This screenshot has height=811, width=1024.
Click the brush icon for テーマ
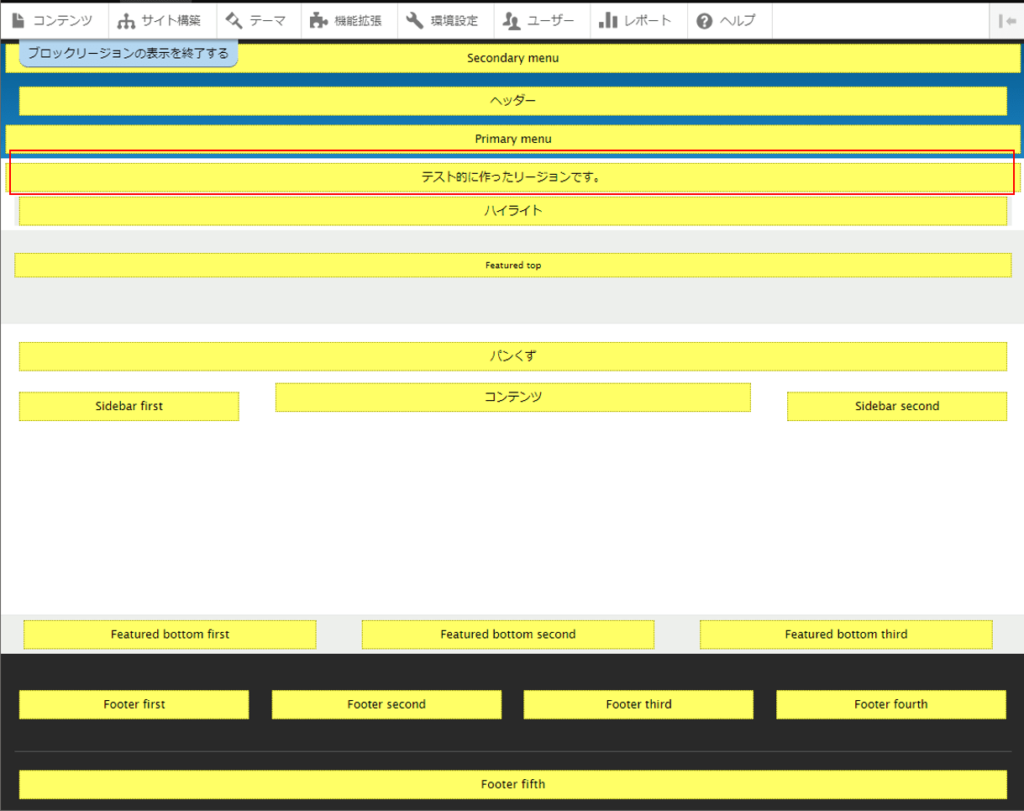[x=234, y=20]
